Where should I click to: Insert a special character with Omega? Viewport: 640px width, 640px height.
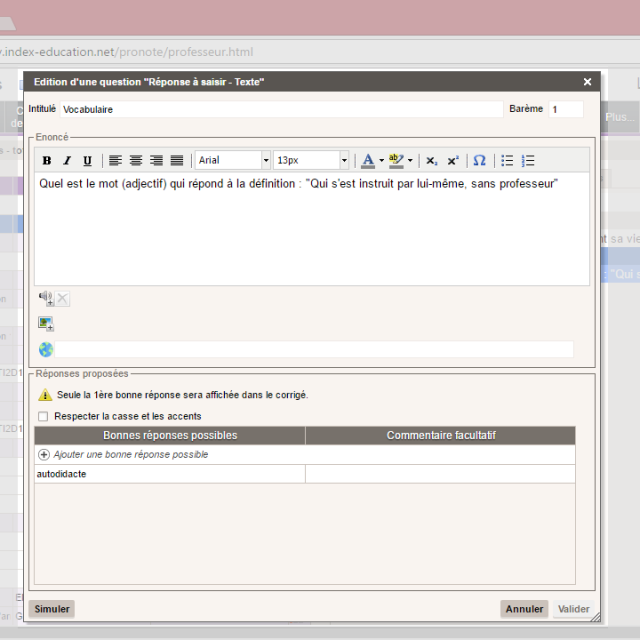coord(479,161)
